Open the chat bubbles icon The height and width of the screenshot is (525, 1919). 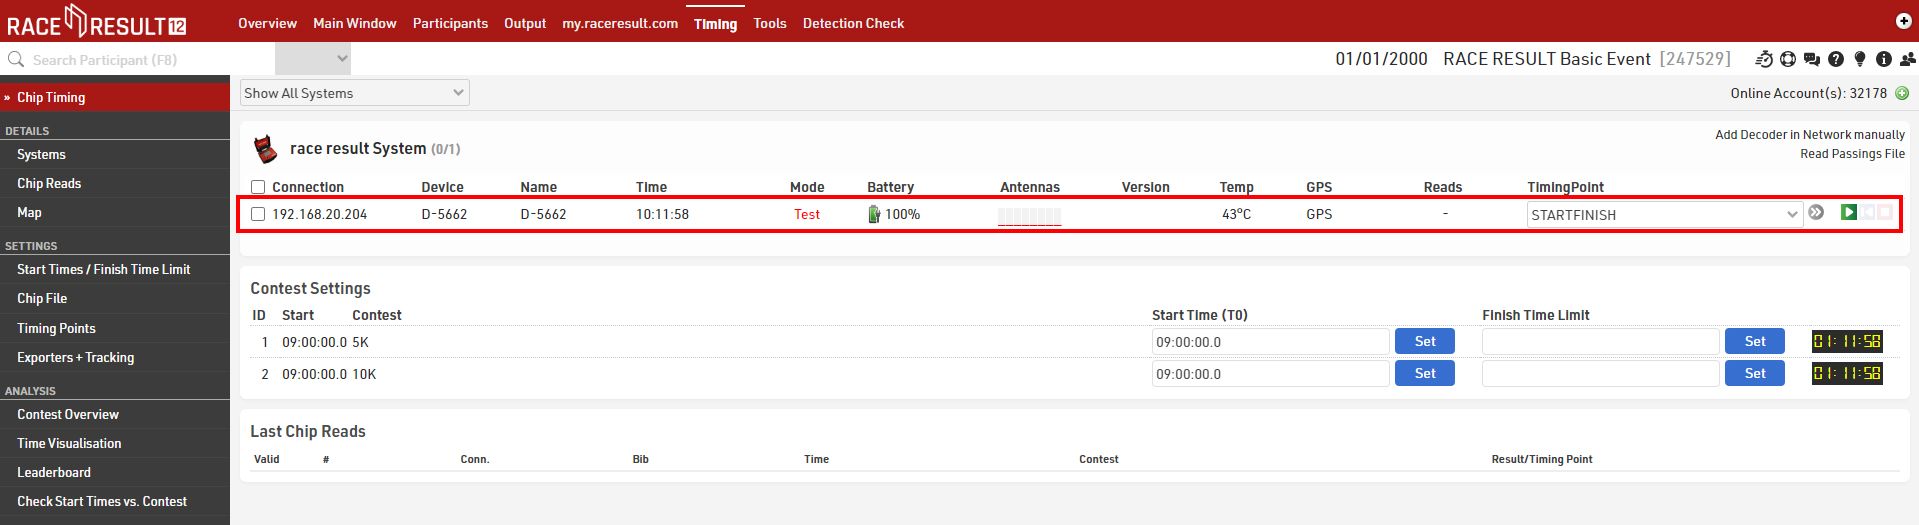click(x=1812, y=59)
